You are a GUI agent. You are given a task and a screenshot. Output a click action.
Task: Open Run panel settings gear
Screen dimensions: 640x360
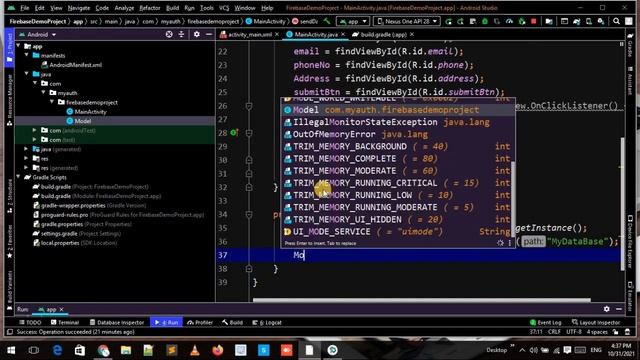[x=607, y=309]
